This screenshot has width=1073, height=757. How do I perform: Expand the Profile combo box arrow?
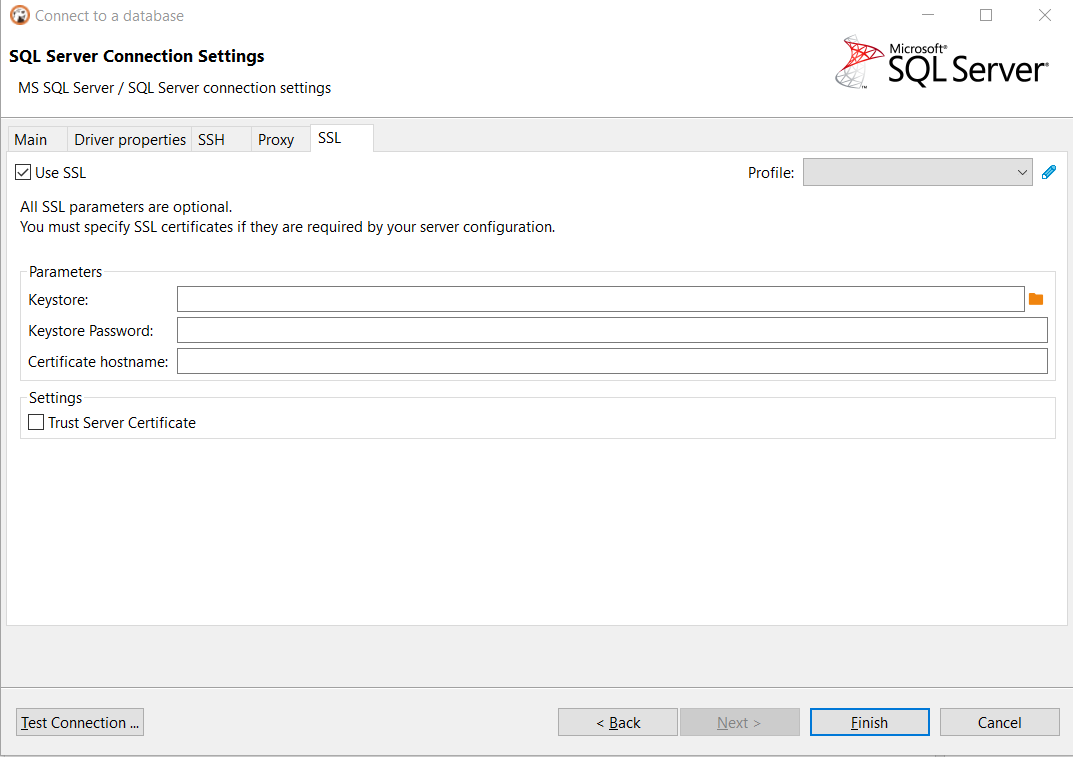click(1023, 171)
